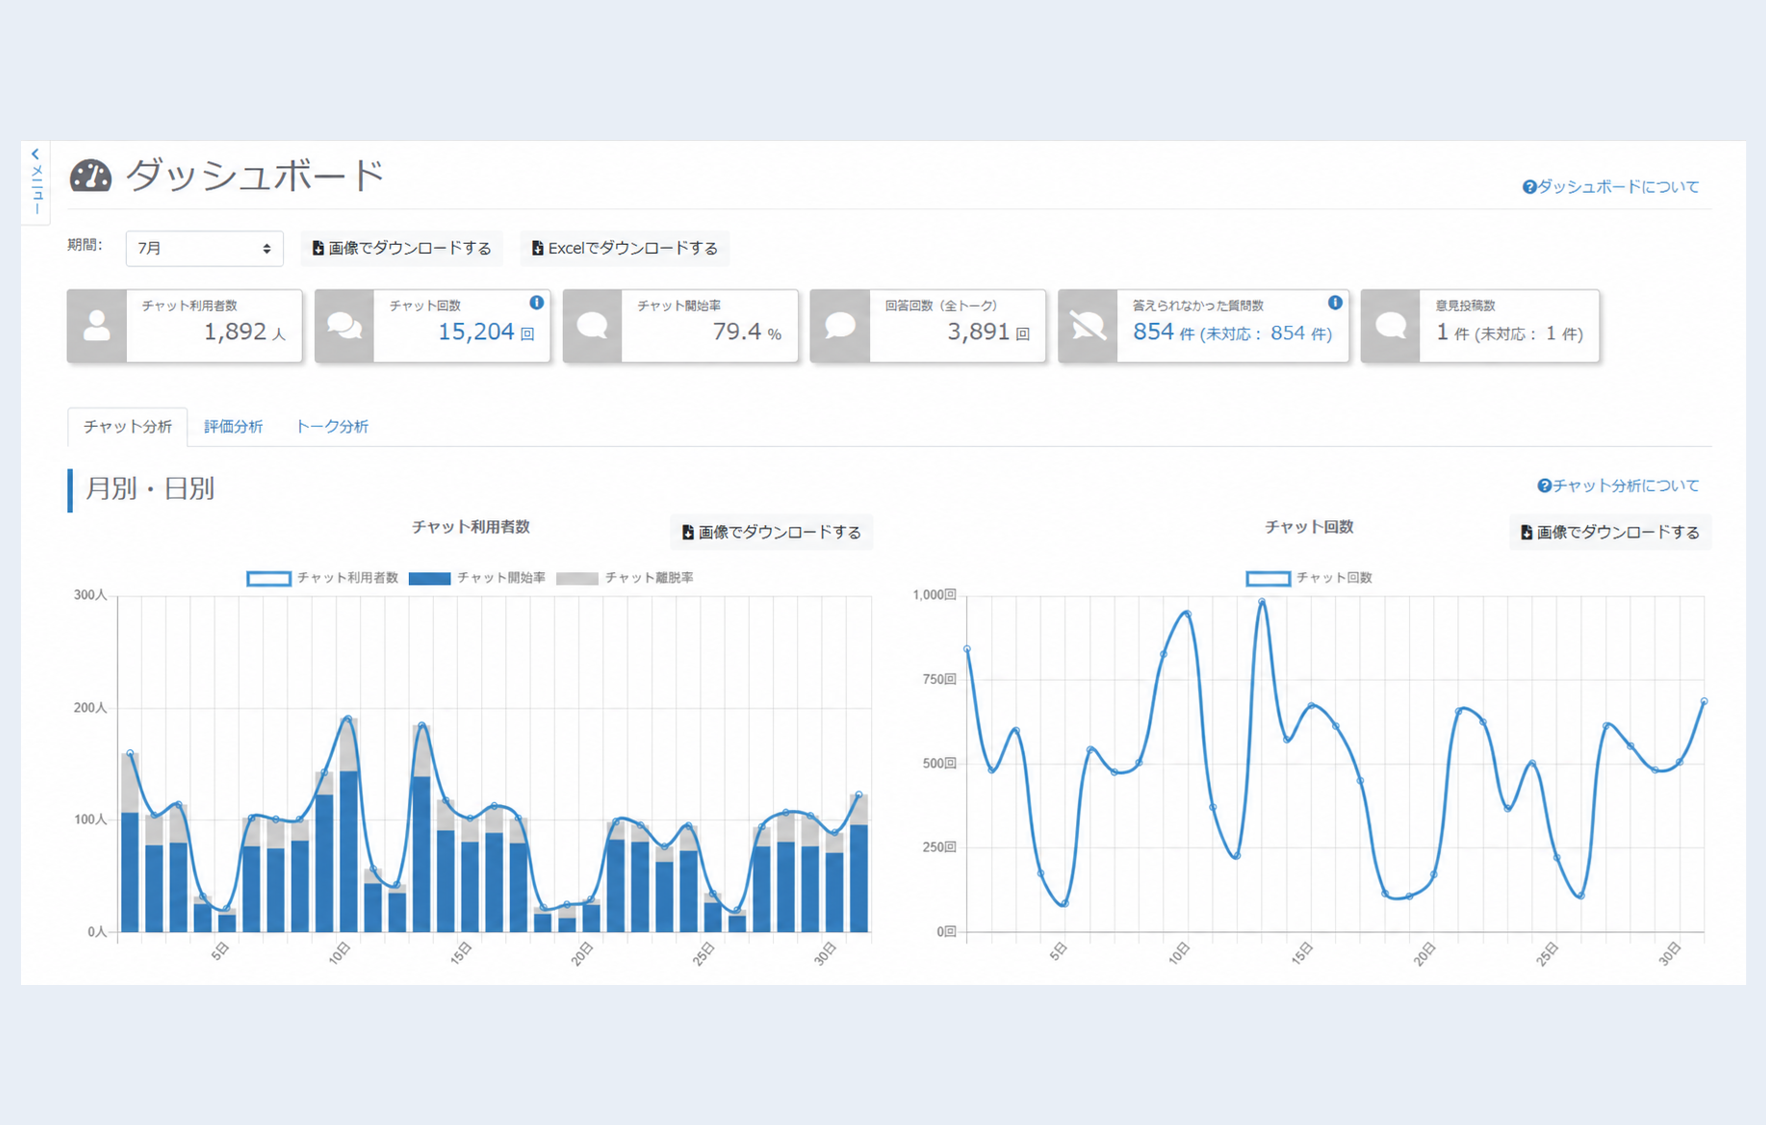Switch to the 評価分析 tab
Image resolution: width=1766 pixels, height=1125 pixels.
(x=233, y=427)
